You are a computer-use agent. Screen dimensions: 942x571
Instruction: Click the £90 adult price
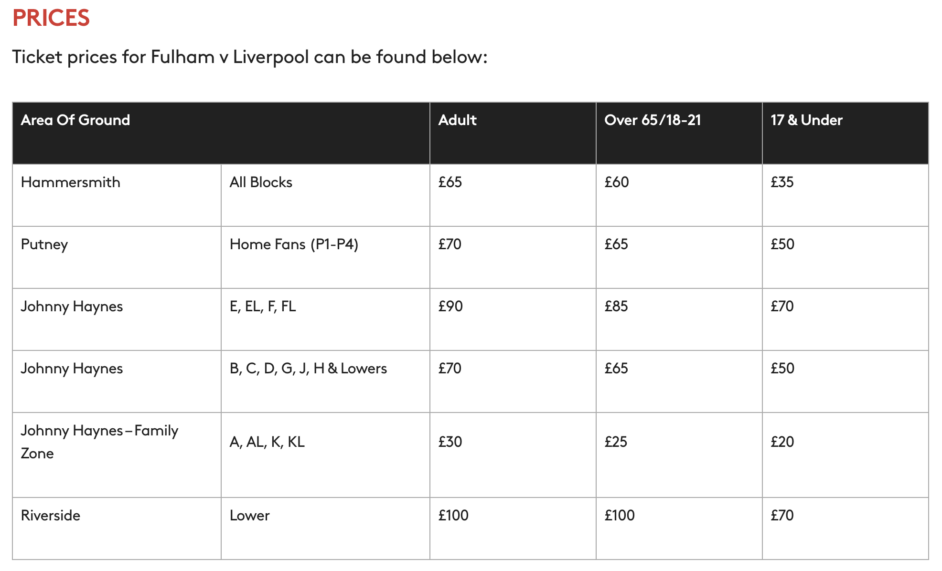pos(450,307)
